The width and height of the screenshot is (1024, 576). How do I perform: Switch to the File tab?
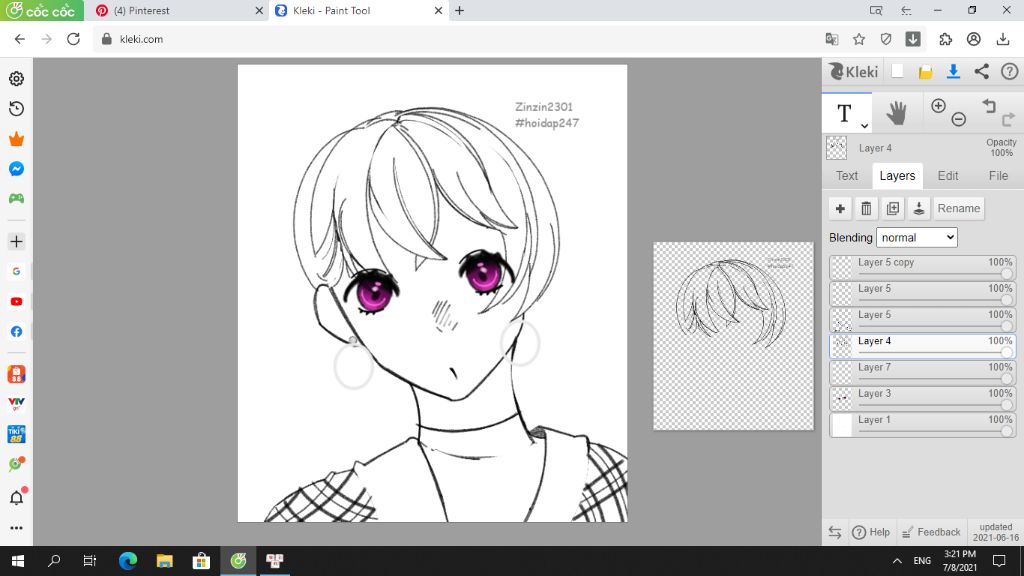998,176
